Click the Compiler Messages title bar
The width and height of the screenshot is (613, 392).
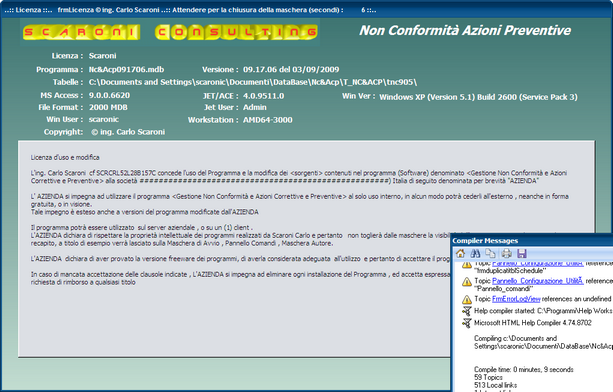(x=532, y=241)
